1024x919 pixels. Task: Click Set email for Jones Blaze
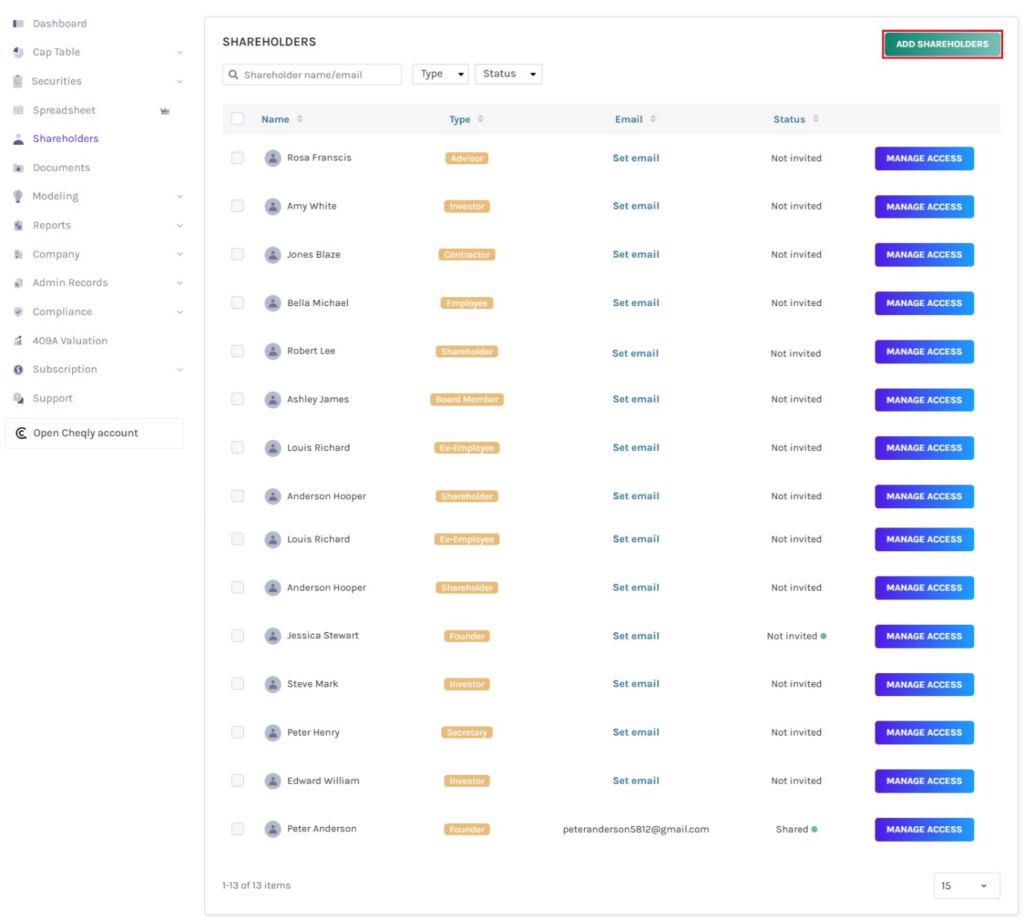pos(636,254)
